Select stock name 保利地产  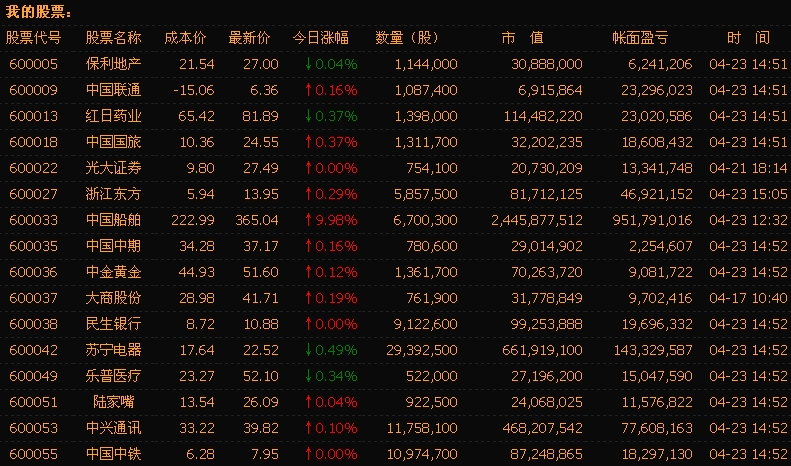click(x=114, y=64)
